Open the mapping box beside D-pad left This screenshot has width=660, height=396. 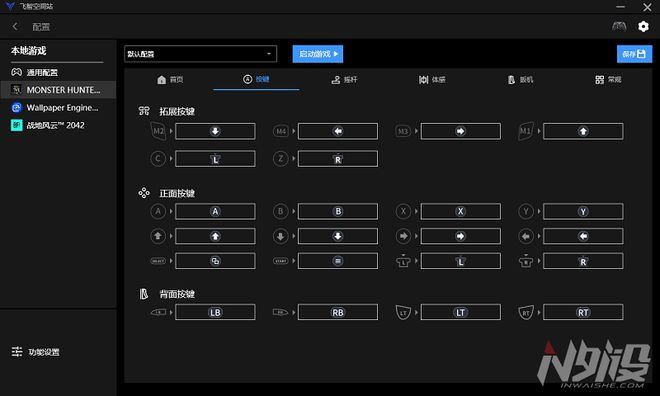click(x=583, y=236)
